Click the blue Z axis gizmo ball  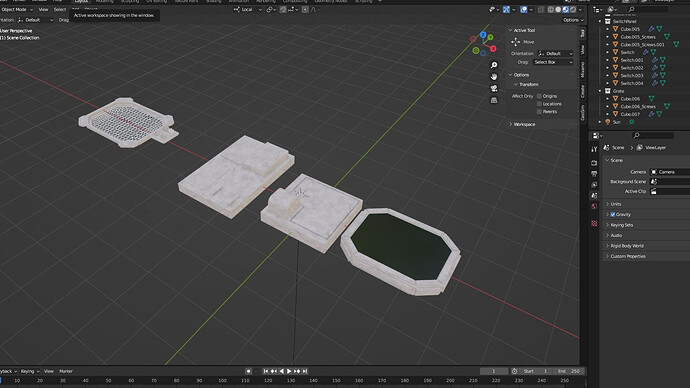[483, 35]
